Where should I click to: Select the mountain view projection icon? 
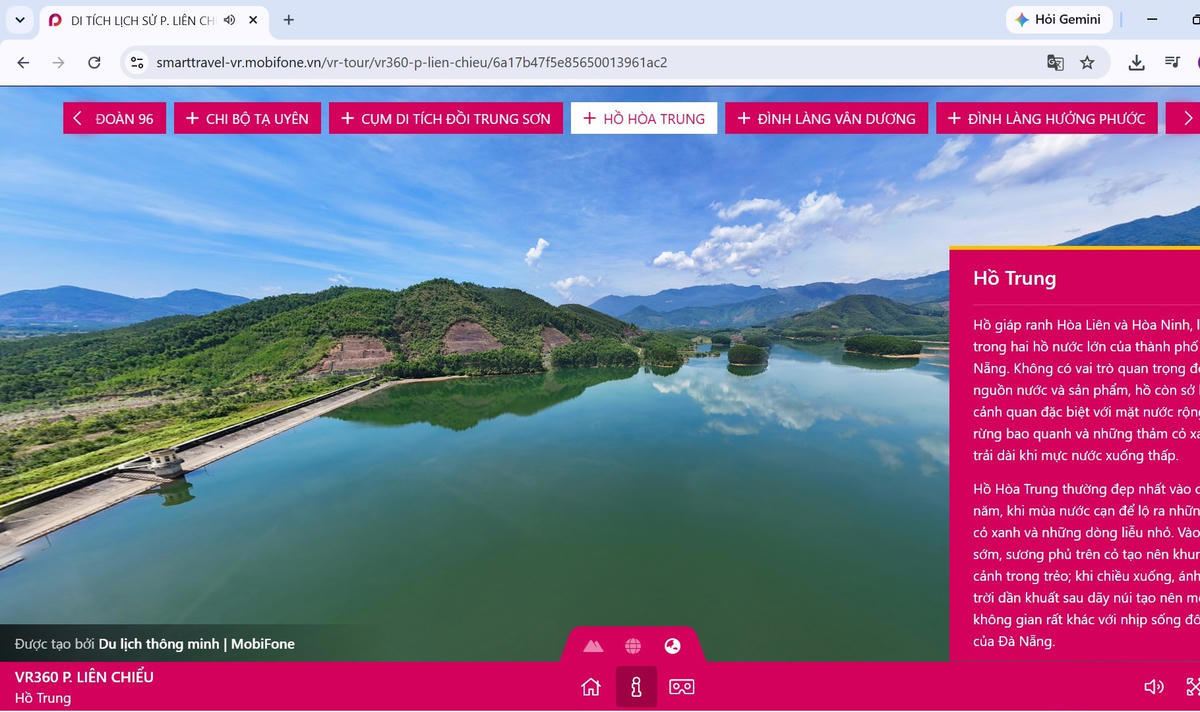click(x=593, y=646)
